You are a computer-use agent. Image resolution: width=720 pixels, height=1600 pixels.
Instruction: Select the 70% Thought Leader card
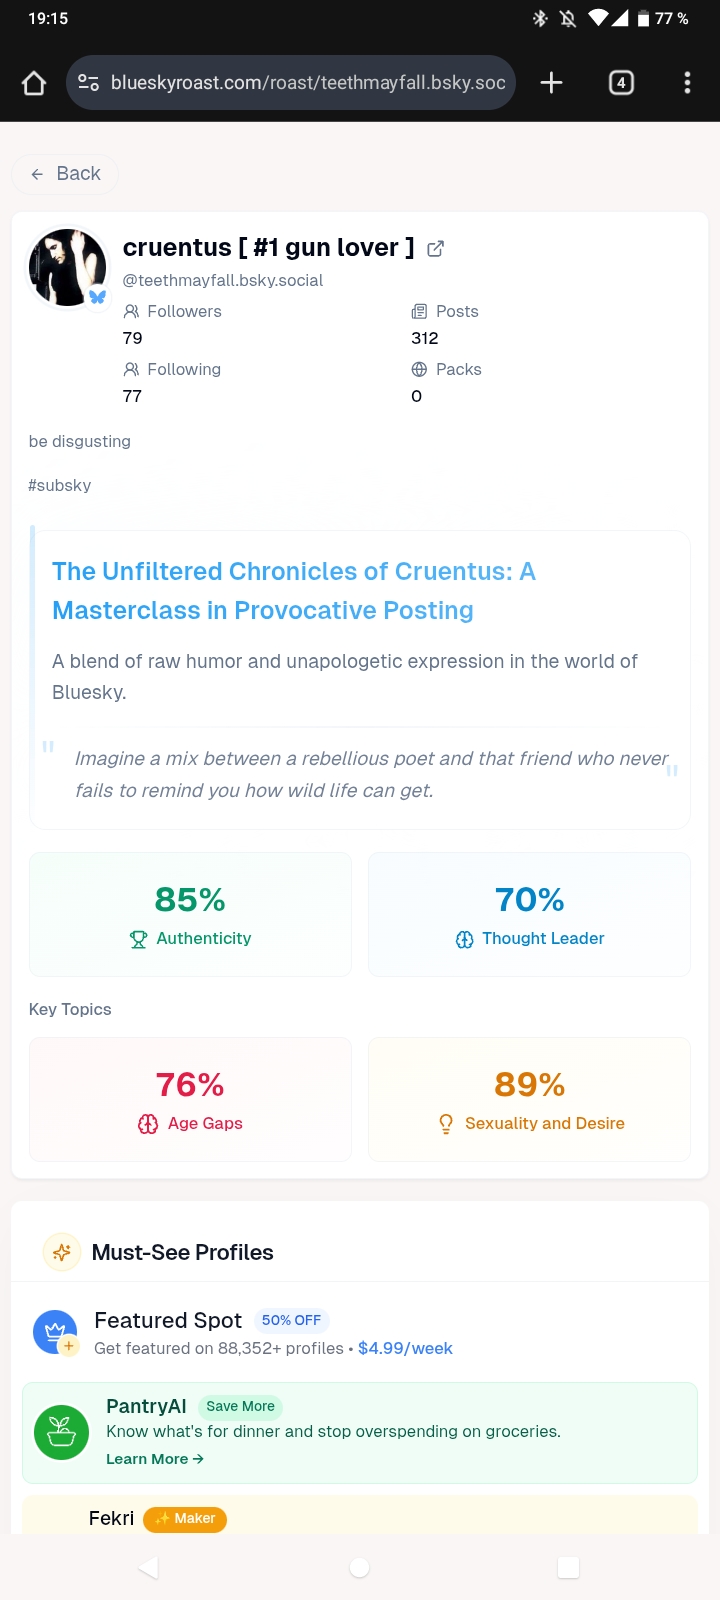click(x=529, y=914)
